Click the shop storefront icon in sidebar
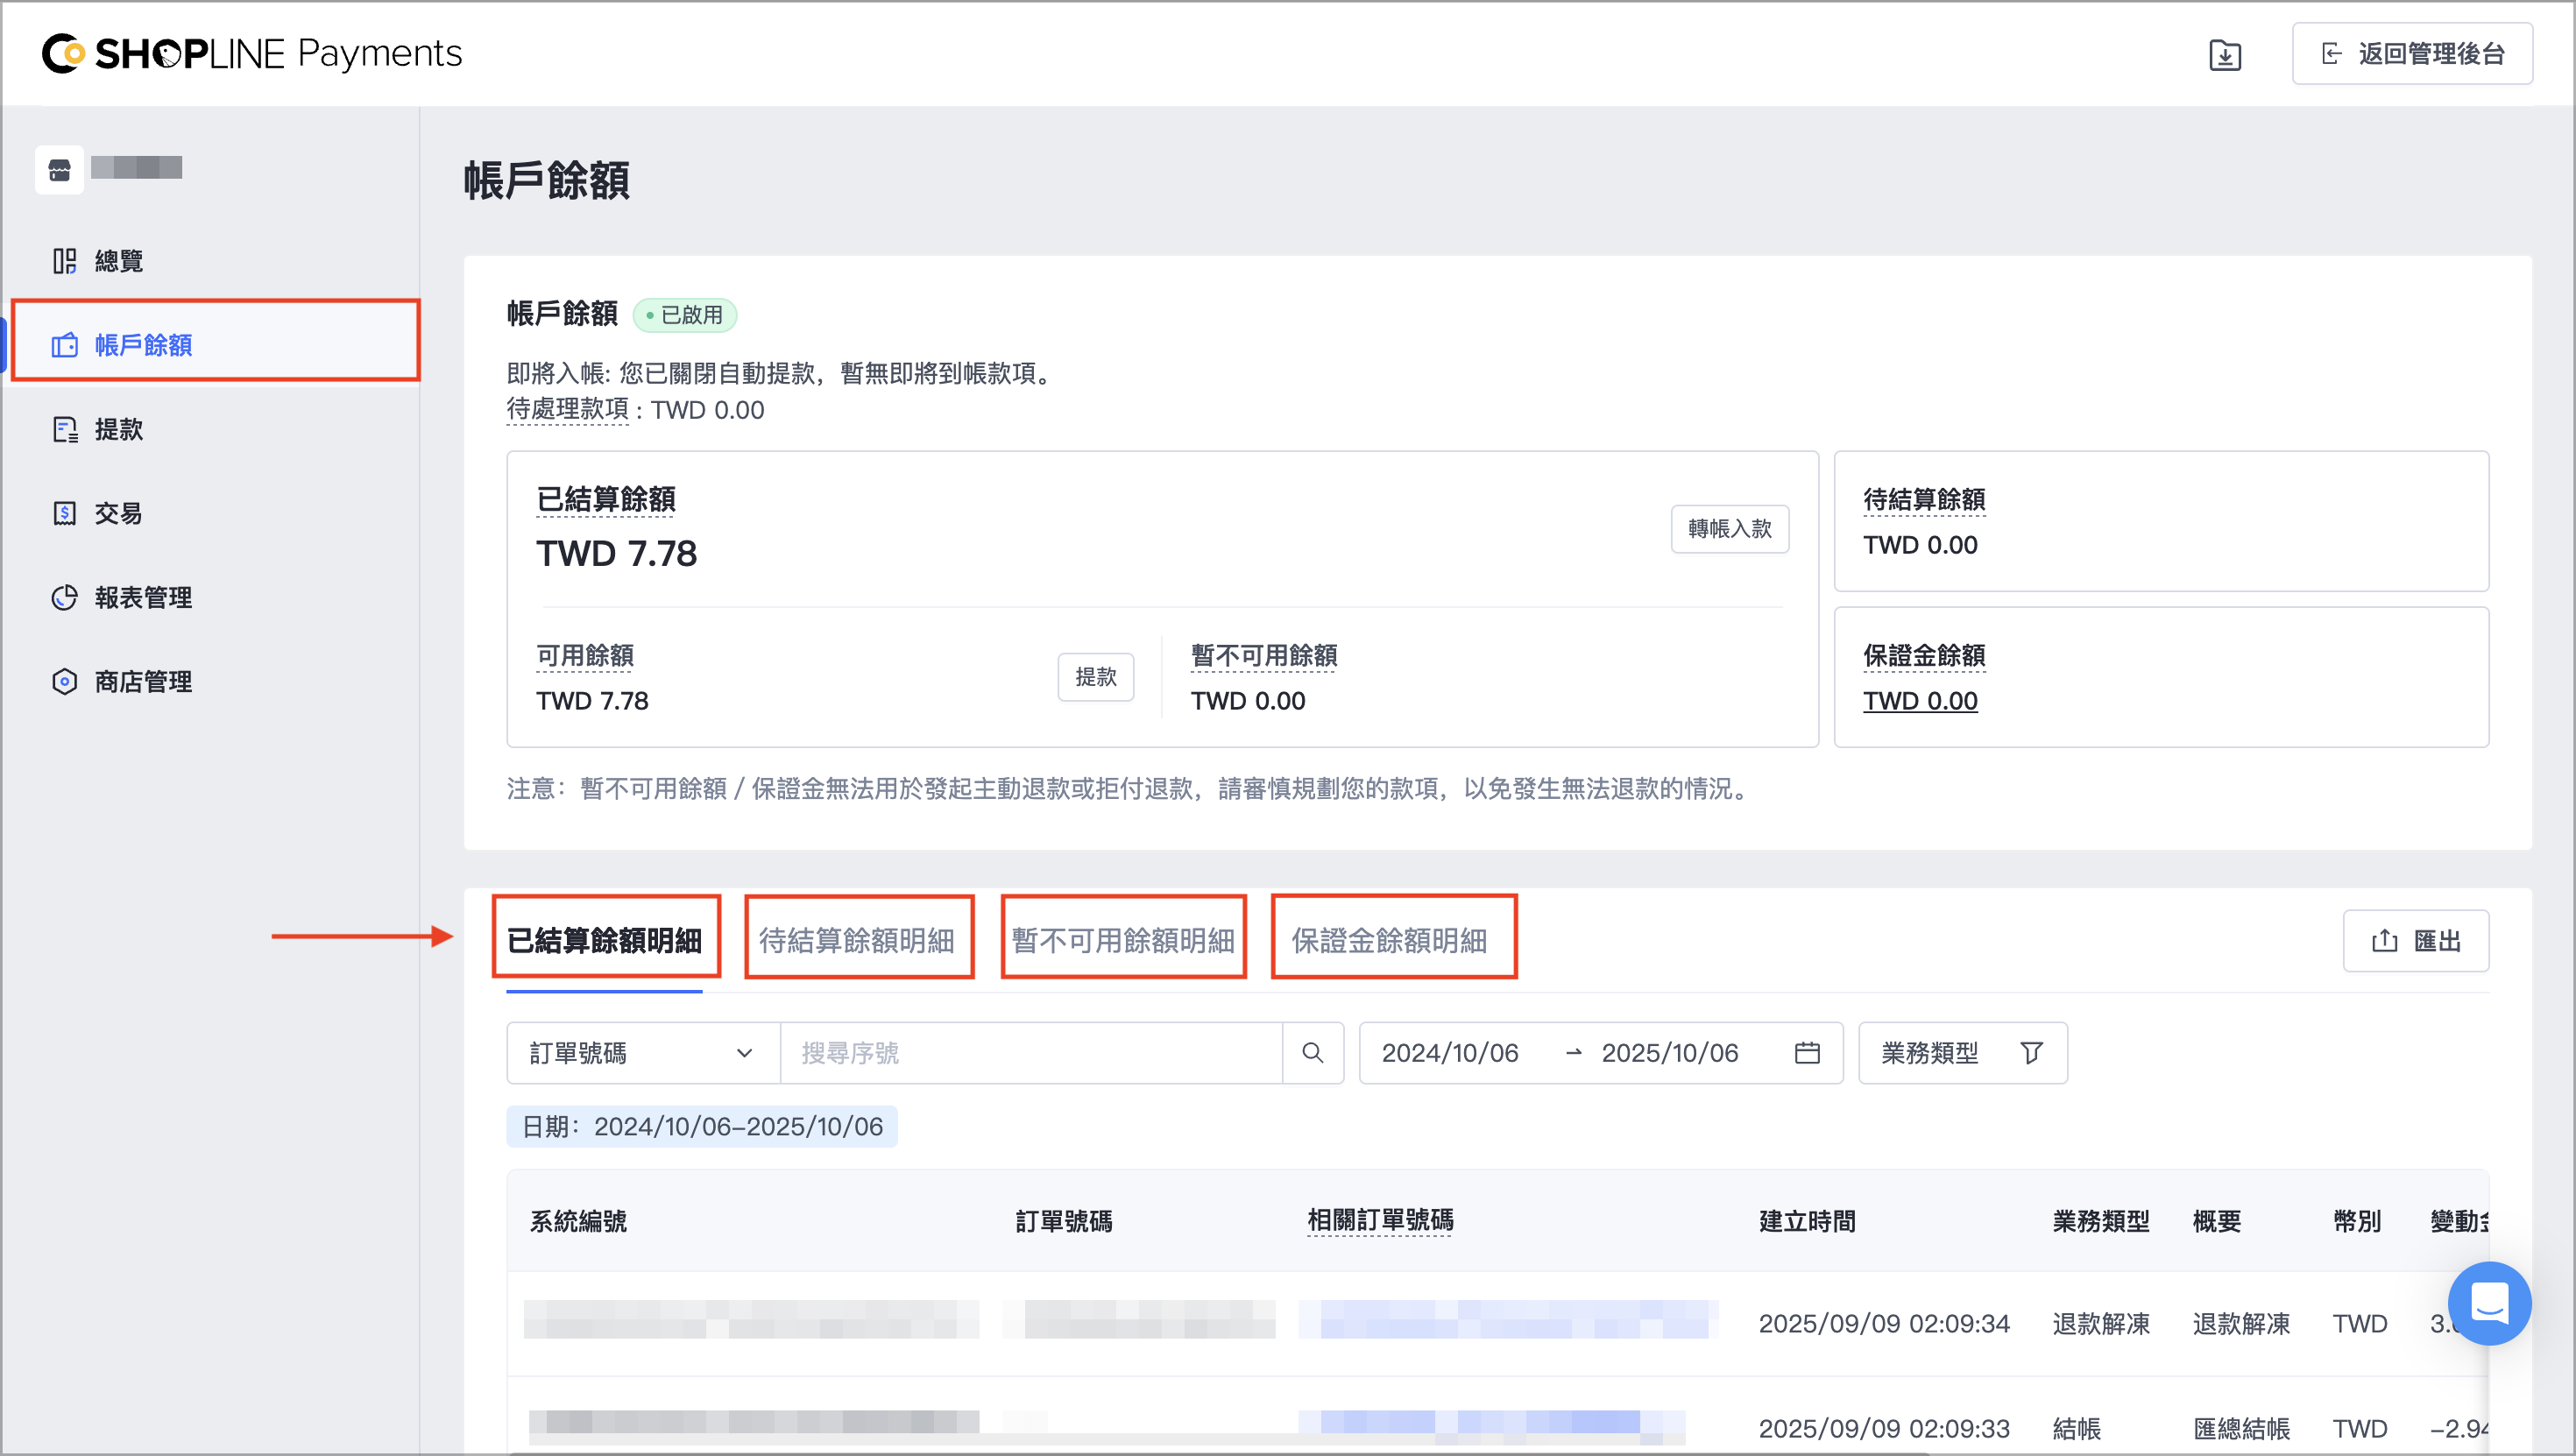2576x1456 pixels. pyautogui.click(x=60, y=170)
